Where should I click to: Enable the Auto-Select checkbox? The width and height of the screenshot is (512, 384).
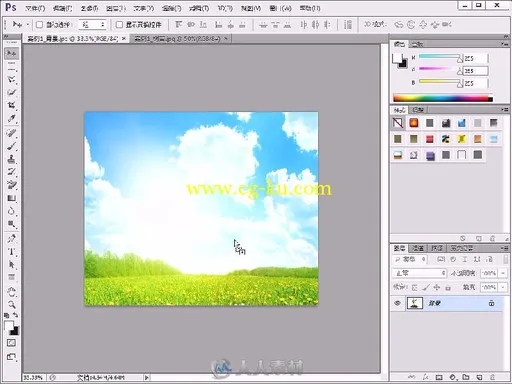(x=39, y=25)
